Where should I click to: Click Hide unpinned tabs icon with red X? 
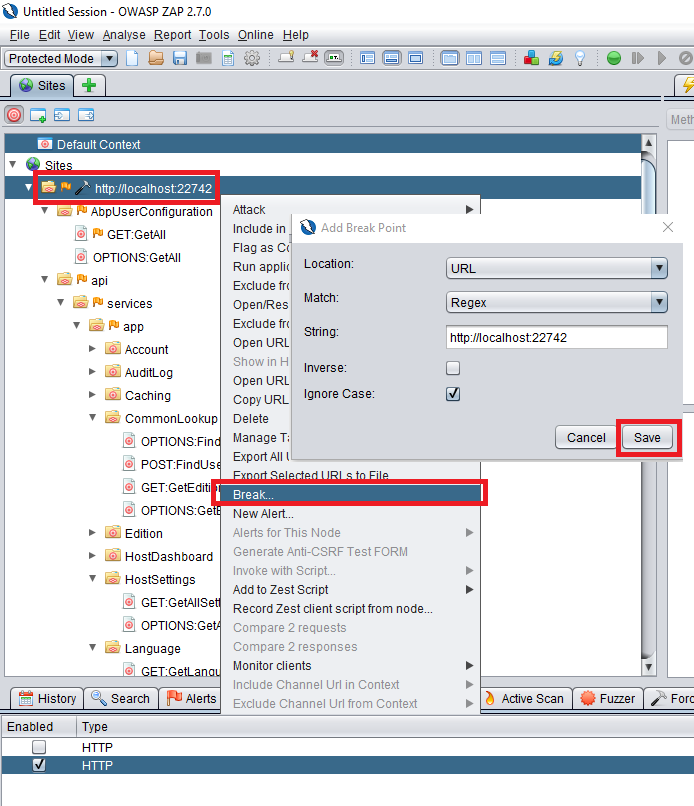(310, 57)
